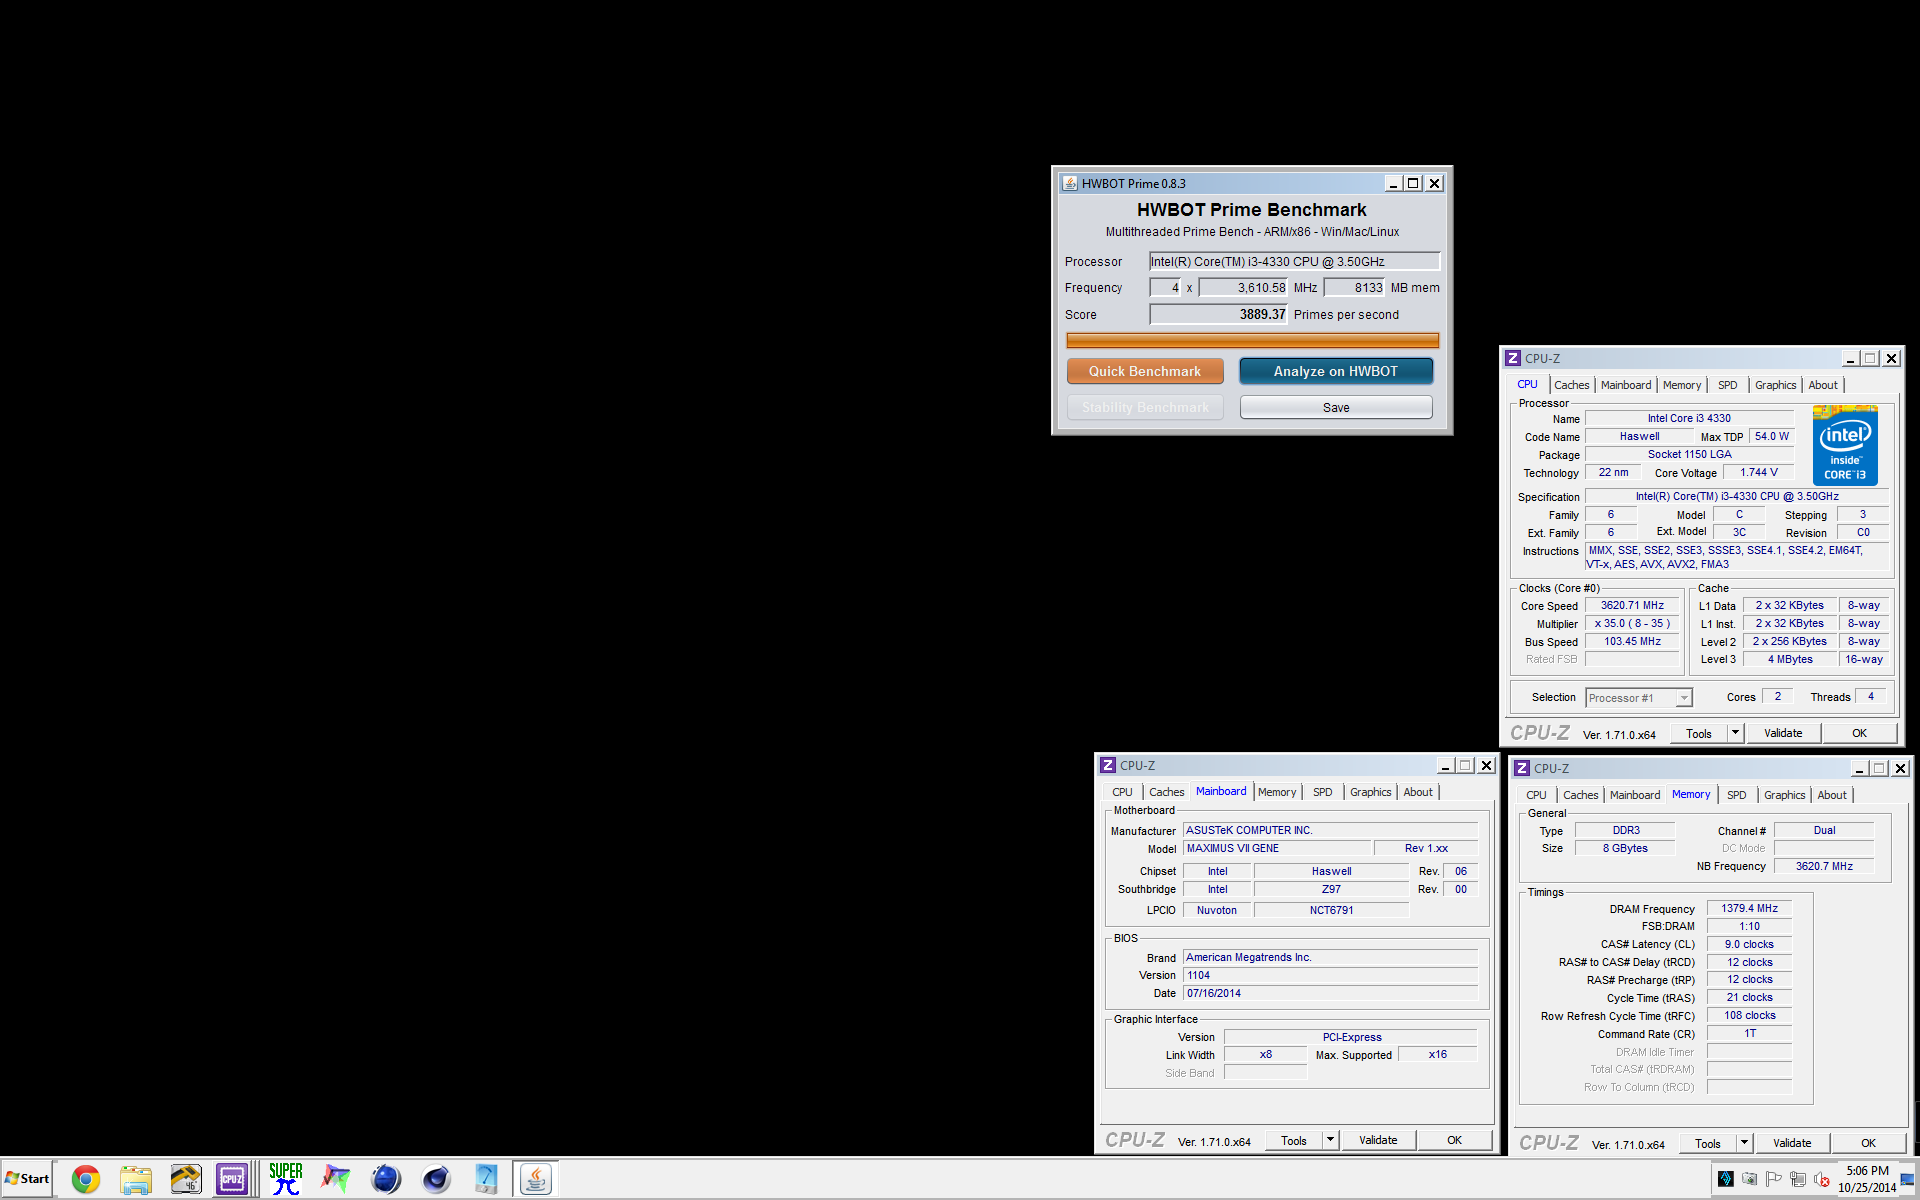Open About tab in CPU window of CPU-Z
The height and width of the screenshot is (1200, 1920).
tap(1823, 385)
